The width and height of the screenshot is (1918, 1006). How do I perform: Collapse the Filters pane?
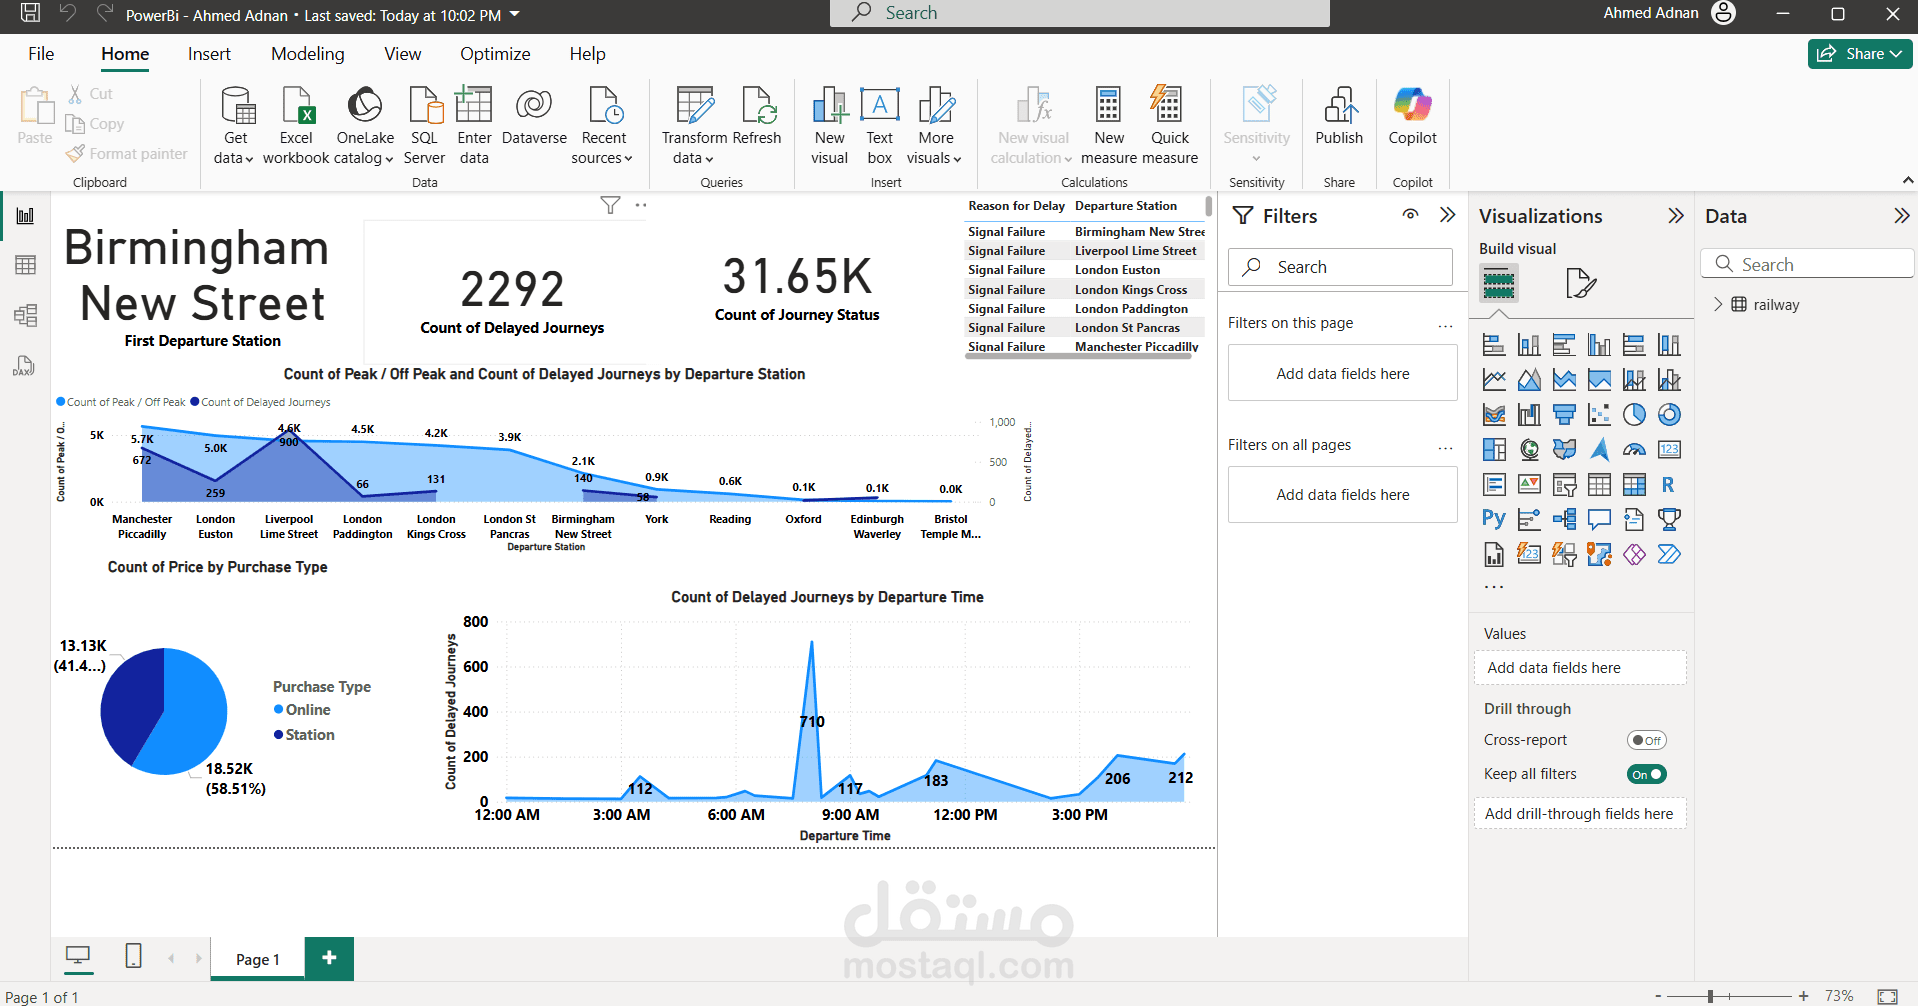tap(1447, 215)
